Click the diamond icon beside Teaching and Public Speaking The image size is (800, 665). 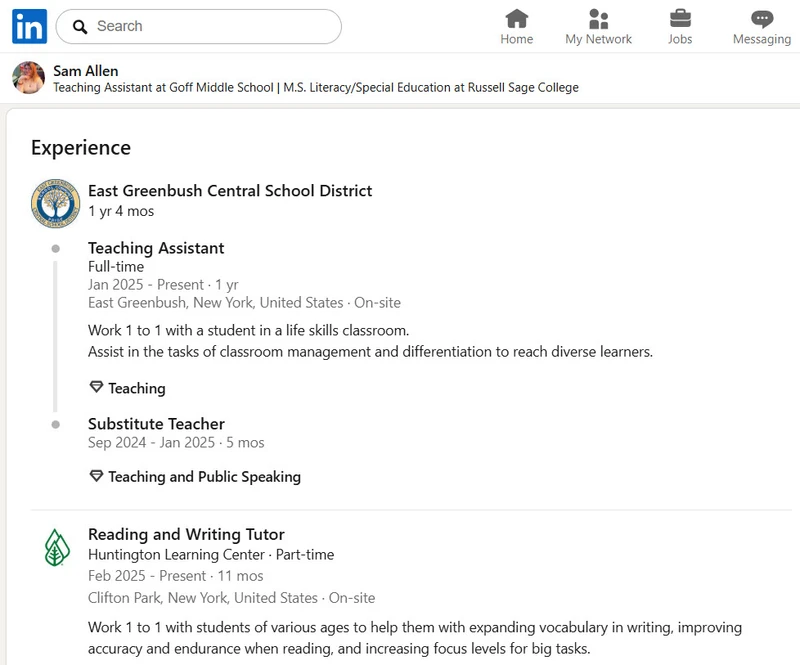click(96, 476)
